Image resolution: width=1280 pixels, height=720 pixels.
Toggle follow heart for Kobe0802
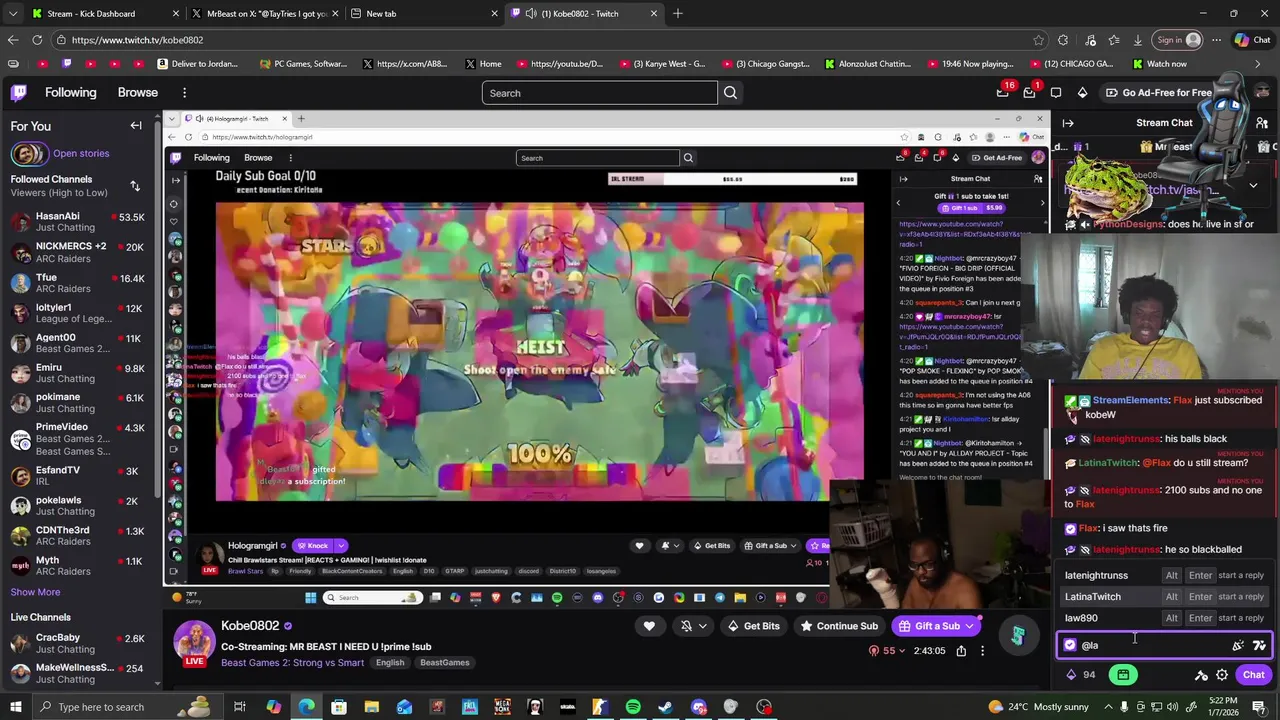point(649,626)
